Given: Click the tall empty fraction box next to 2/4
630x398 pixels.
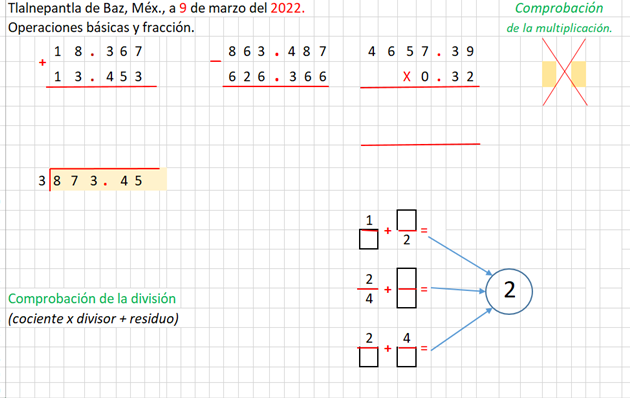Looking at the screenshot, I should coord(406,288).
